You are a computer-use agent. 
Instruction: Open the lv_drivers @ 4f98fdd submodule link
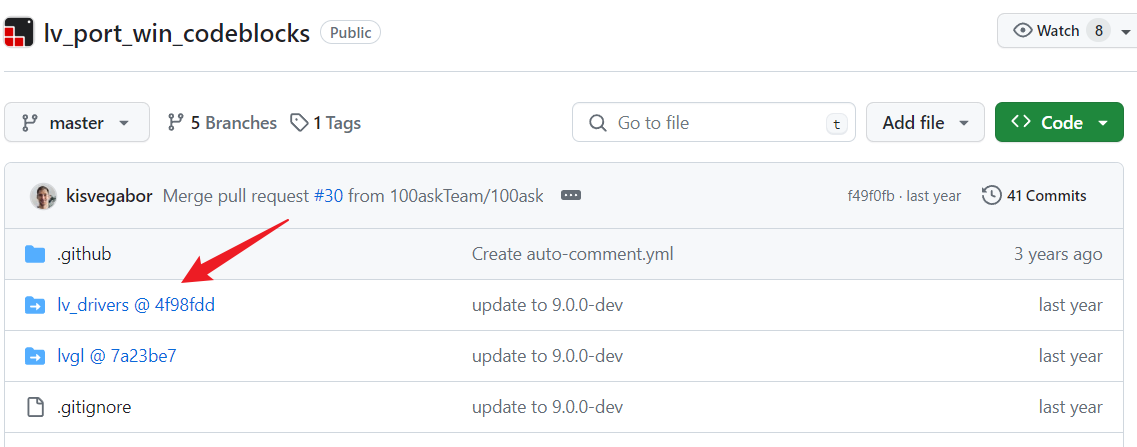pyautogui.click(x=136, y=305)
